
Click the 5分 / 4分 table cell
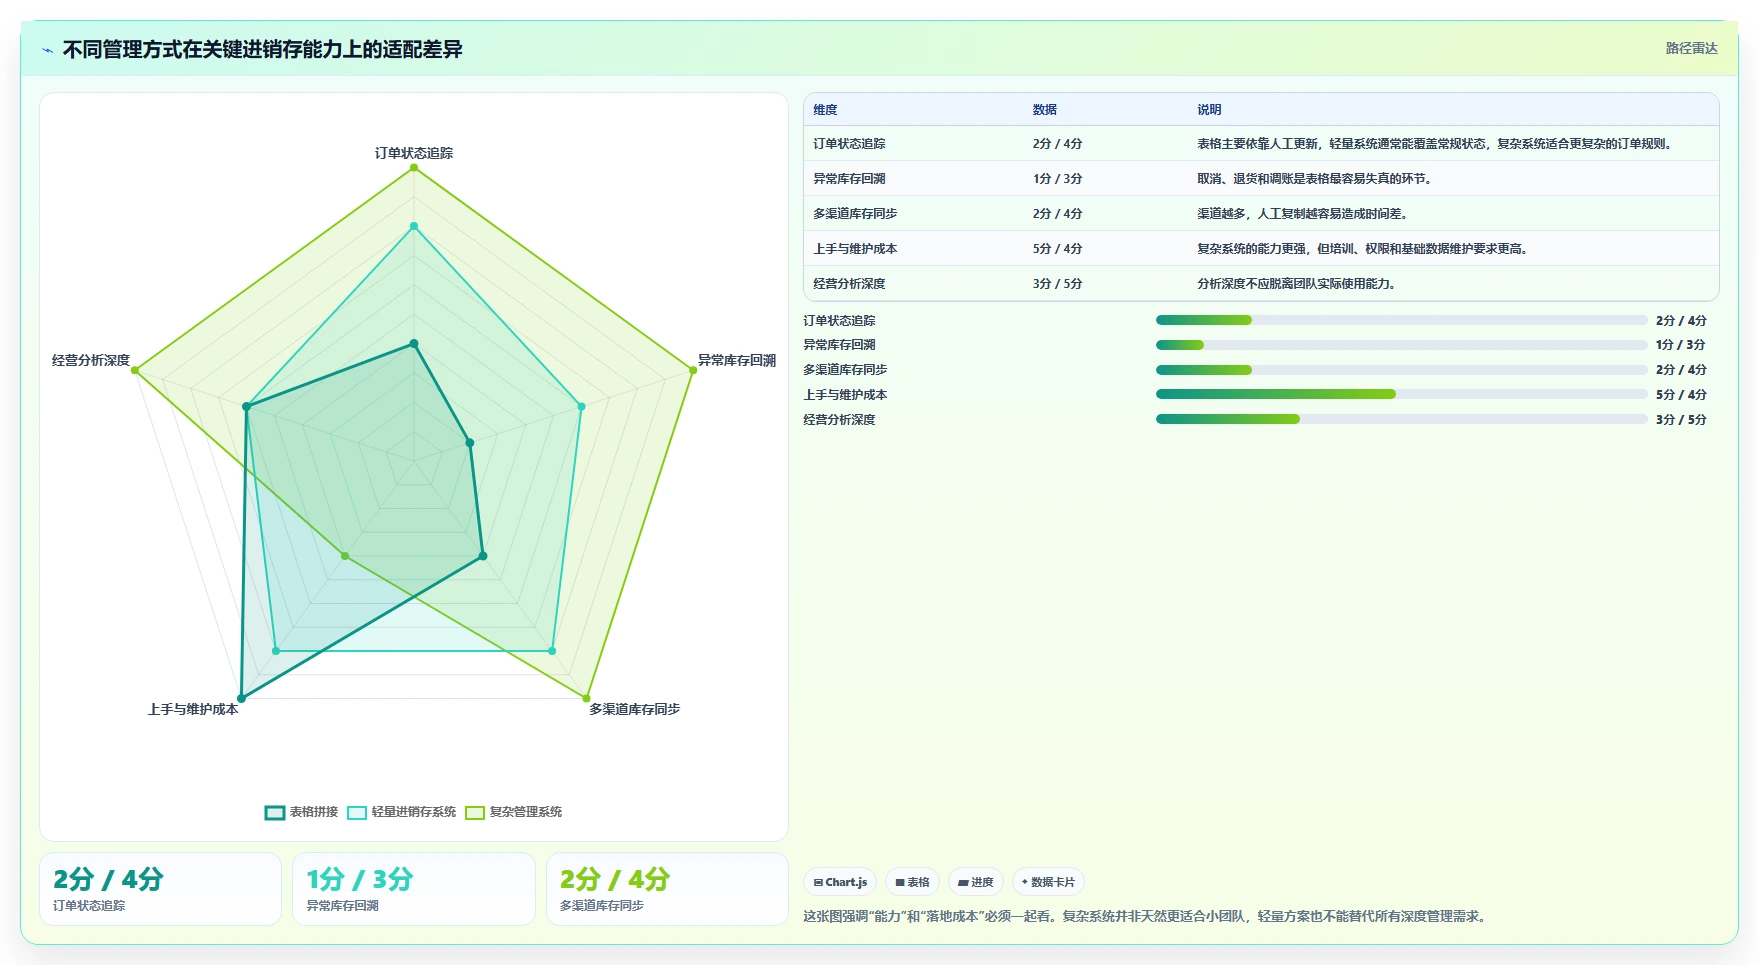(x=1057, y=249)
